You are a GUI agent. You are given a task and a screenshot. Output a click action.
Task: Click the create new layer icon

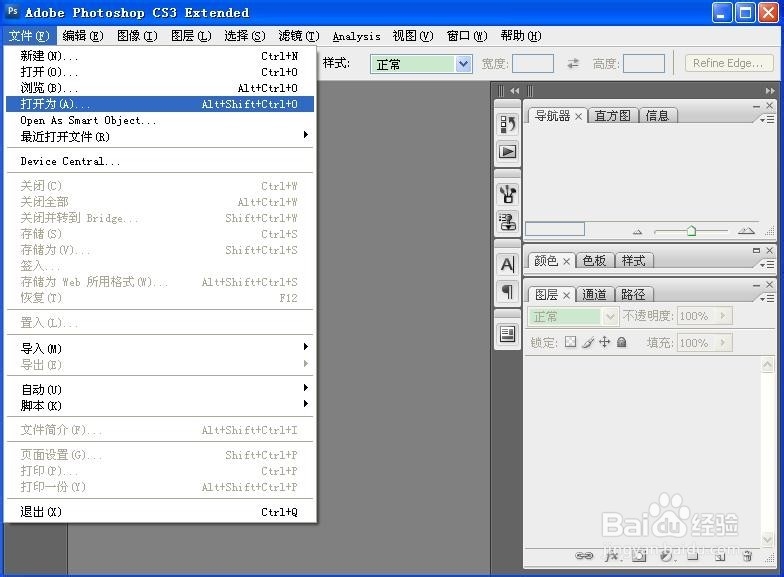(720, 555)
